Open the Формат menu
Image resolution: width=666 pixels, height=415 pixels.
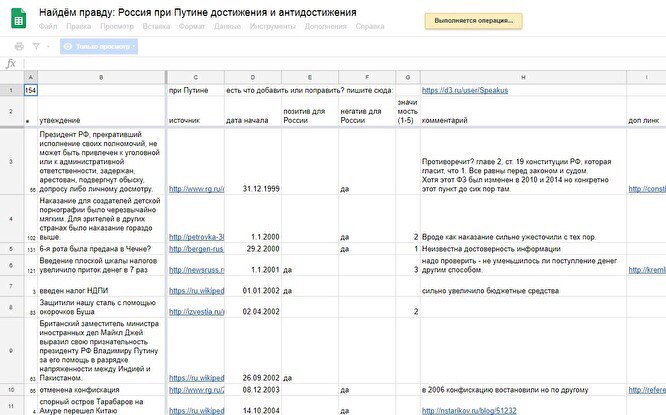click(x=192, y=26)
